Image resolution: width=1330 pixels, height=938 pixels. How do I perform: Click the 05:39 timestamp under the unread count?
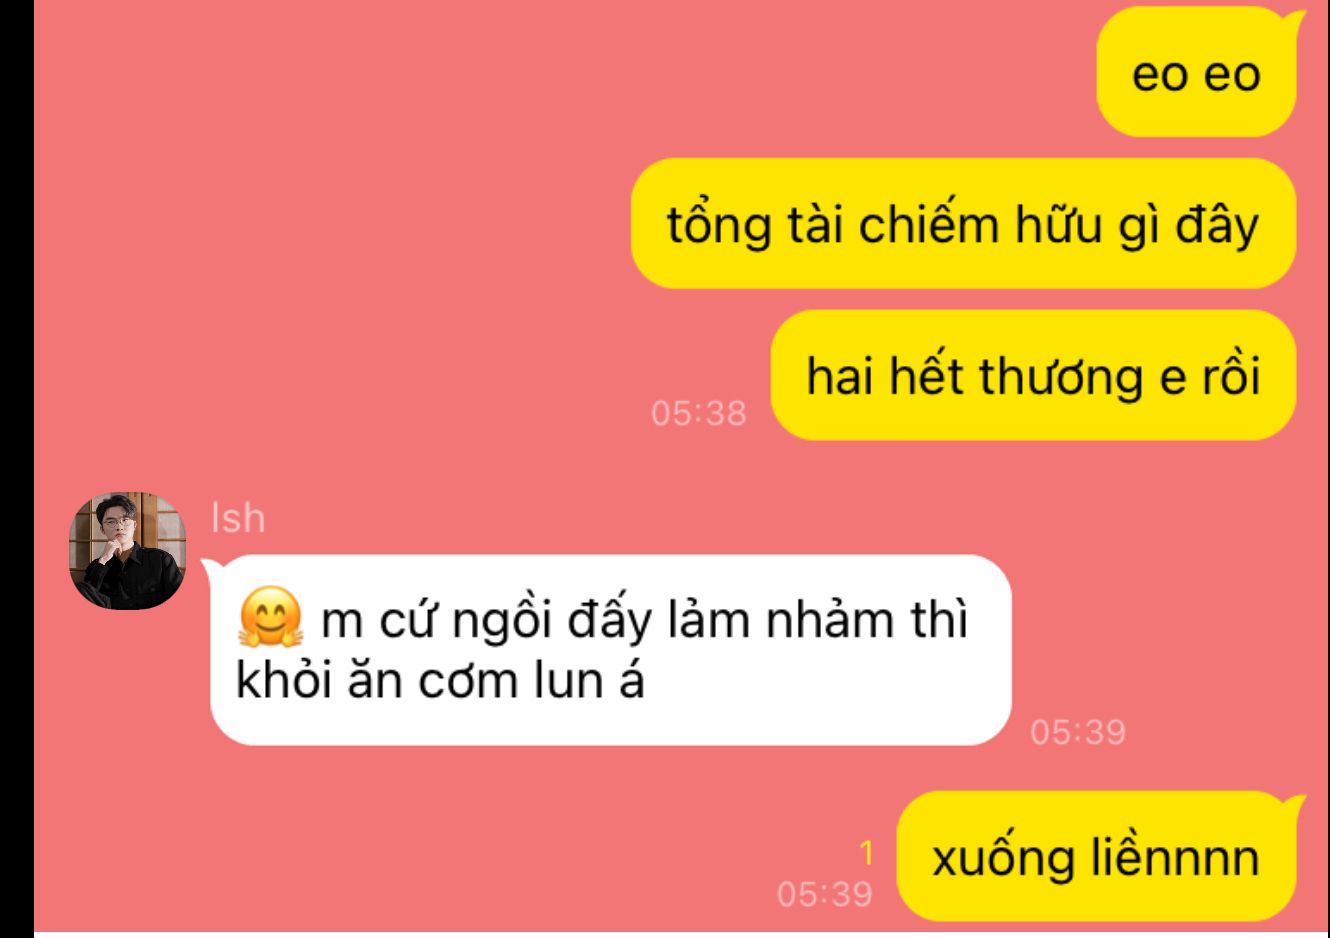click(824, 893)
